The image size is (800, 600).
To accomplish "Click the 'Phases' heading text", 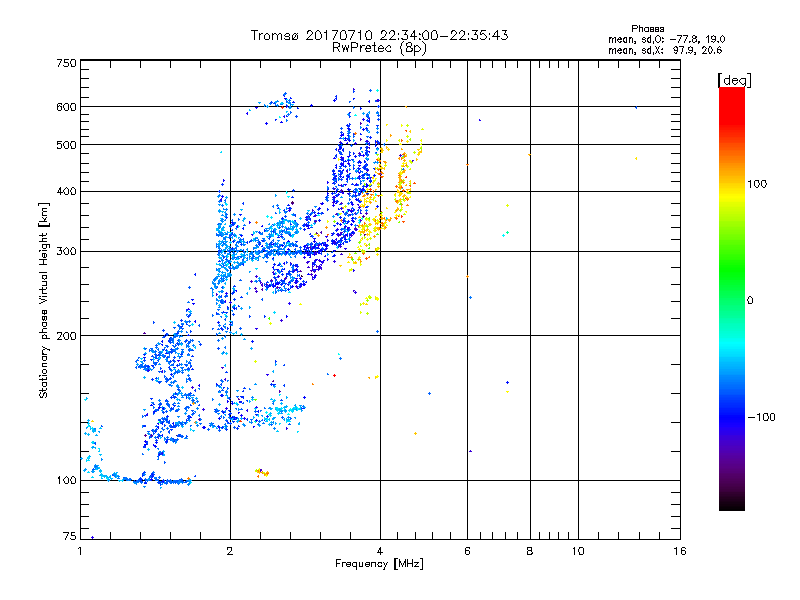I will click(647, 29).
